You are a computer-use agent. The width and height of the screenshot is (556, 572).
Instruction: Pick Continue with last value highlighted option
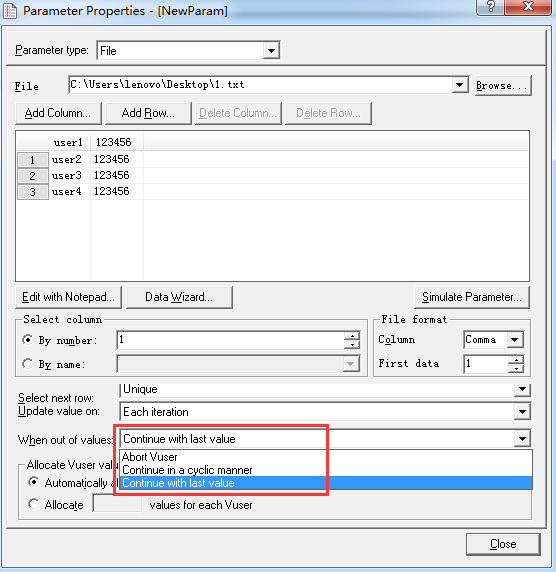[x=326, y=483]
